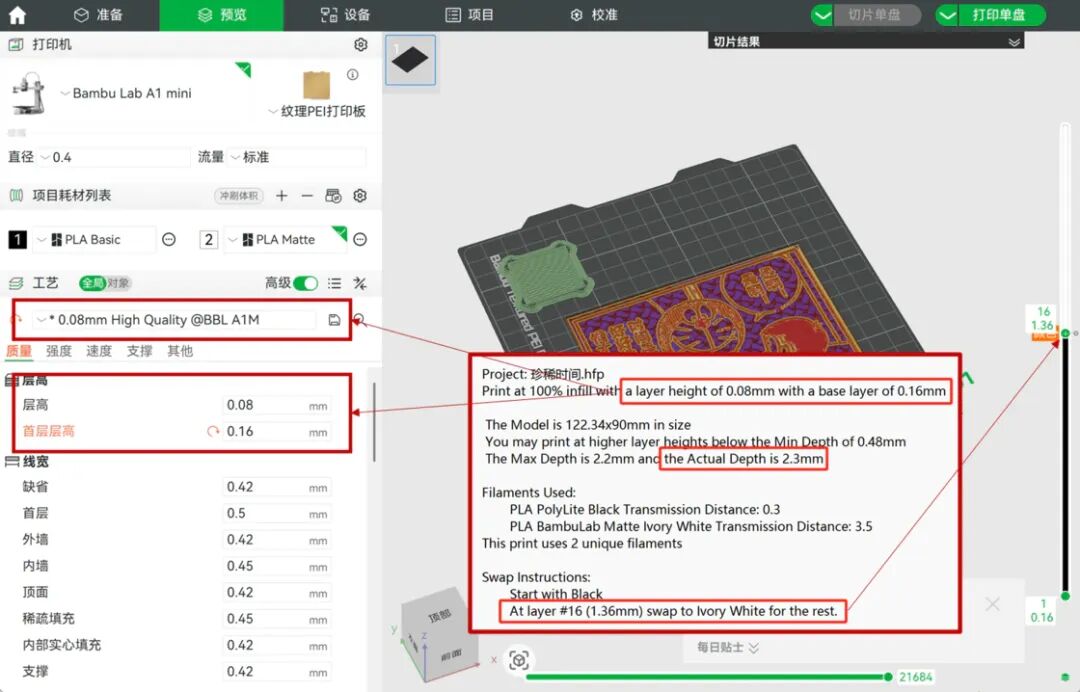Sync filament list from AMS icon

[x=333, y=196]
